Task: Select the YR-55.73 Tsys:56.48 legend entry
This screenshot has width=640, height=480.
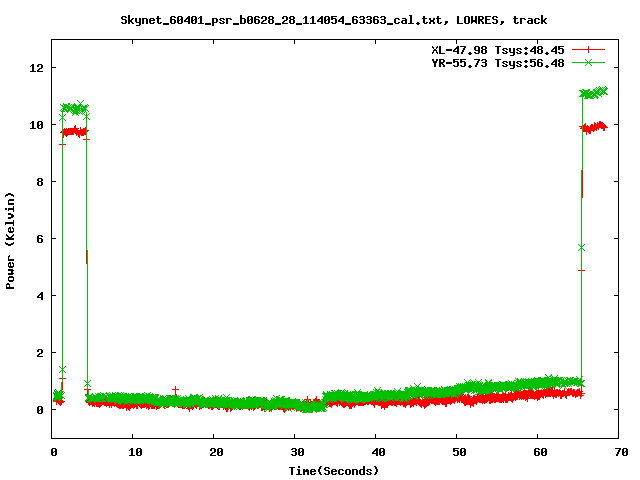Action: pos(498,63)
